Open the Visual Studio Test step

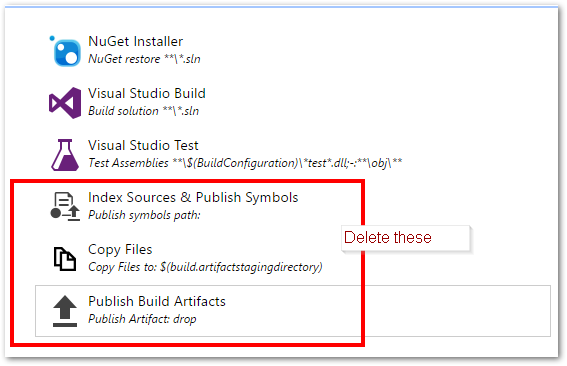(144, 145)
